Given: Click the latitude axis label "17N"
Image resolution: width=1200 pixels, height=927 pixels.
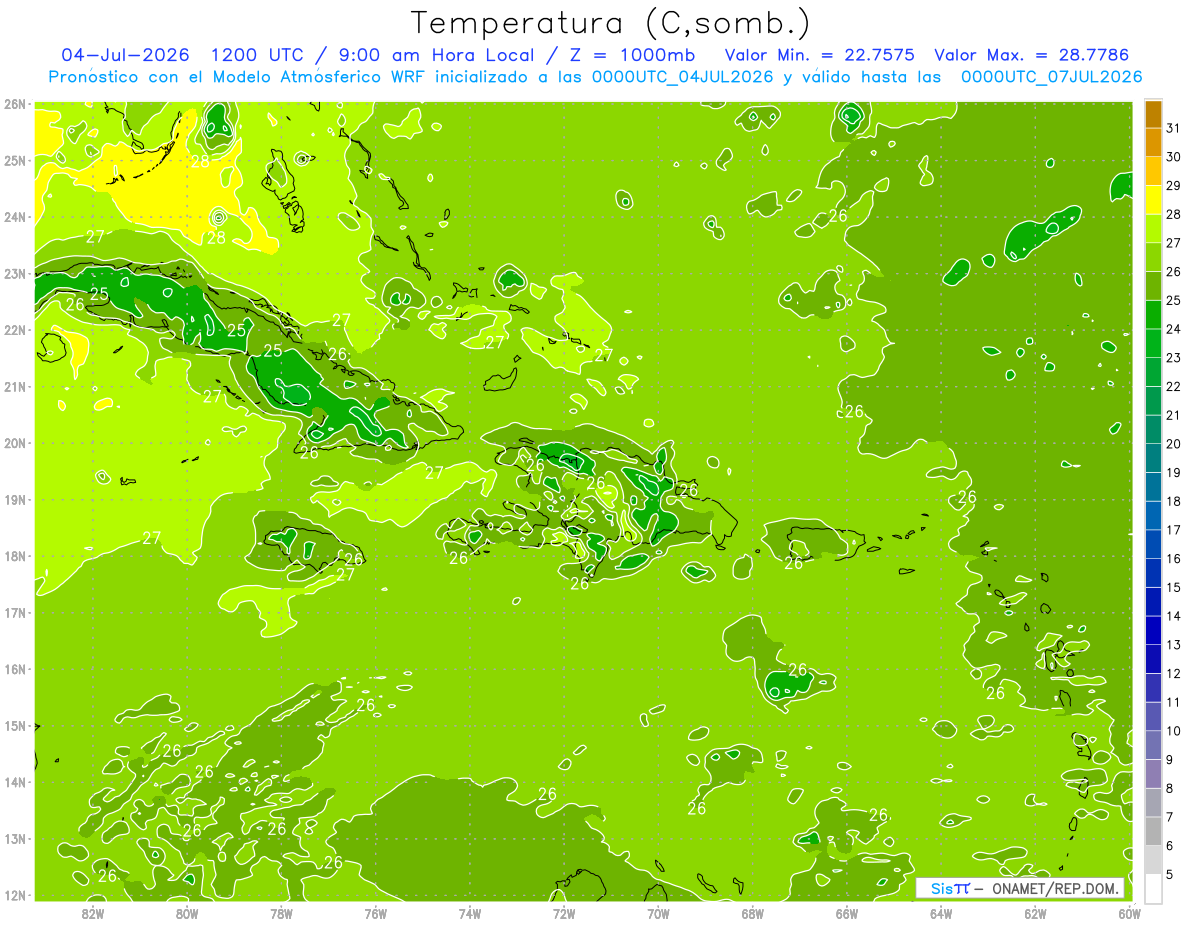Looking at the screenshot, I should pyautogui.click(x=15, y=612).
